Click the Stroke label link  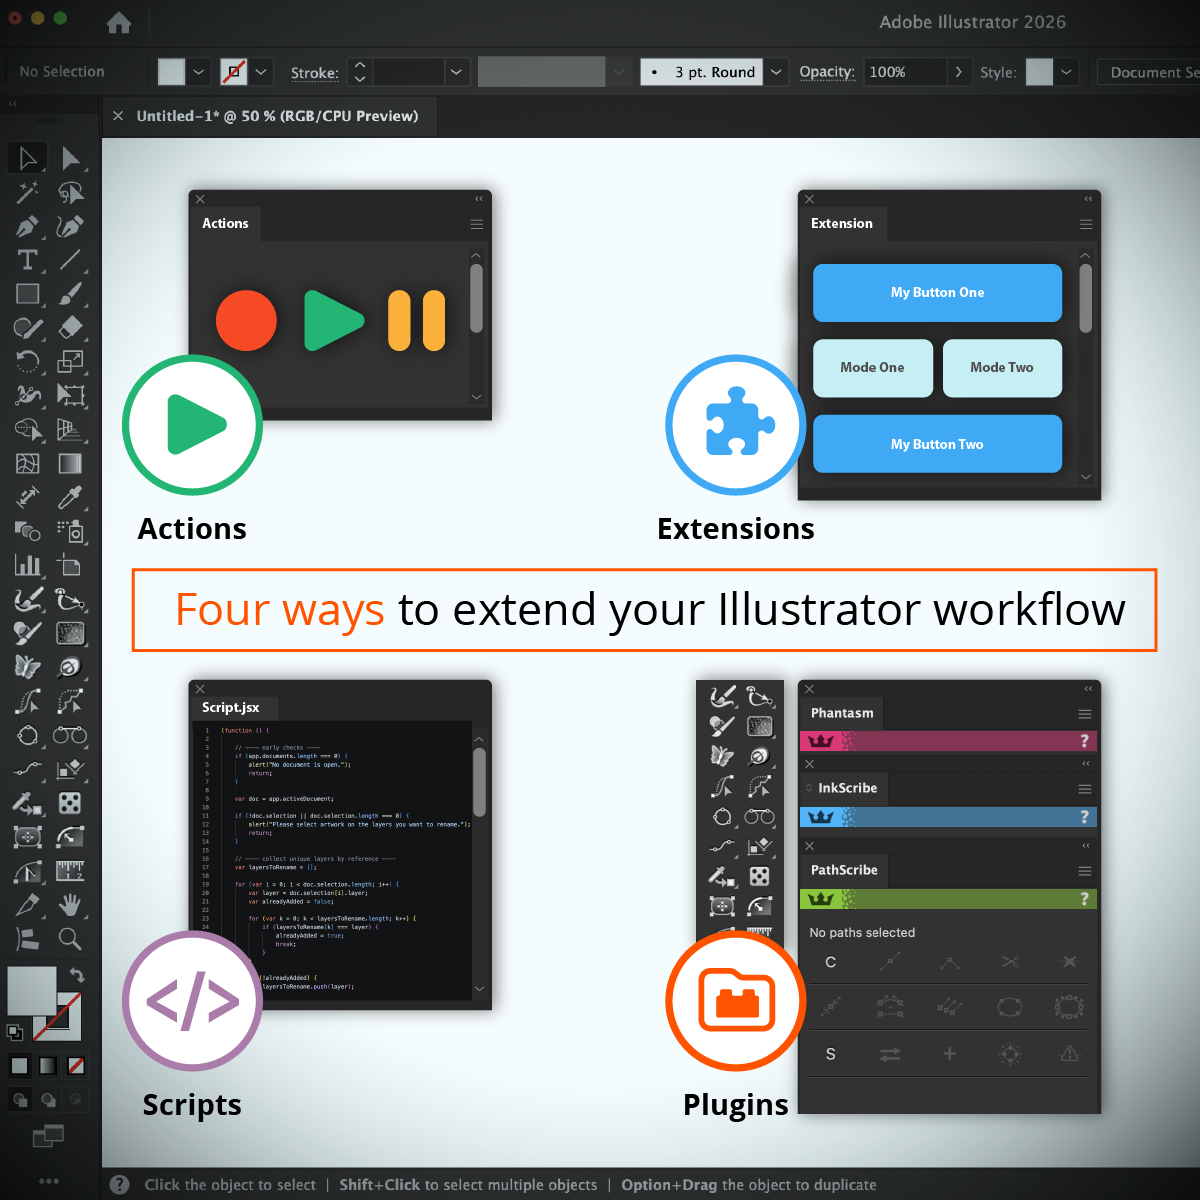315,73
